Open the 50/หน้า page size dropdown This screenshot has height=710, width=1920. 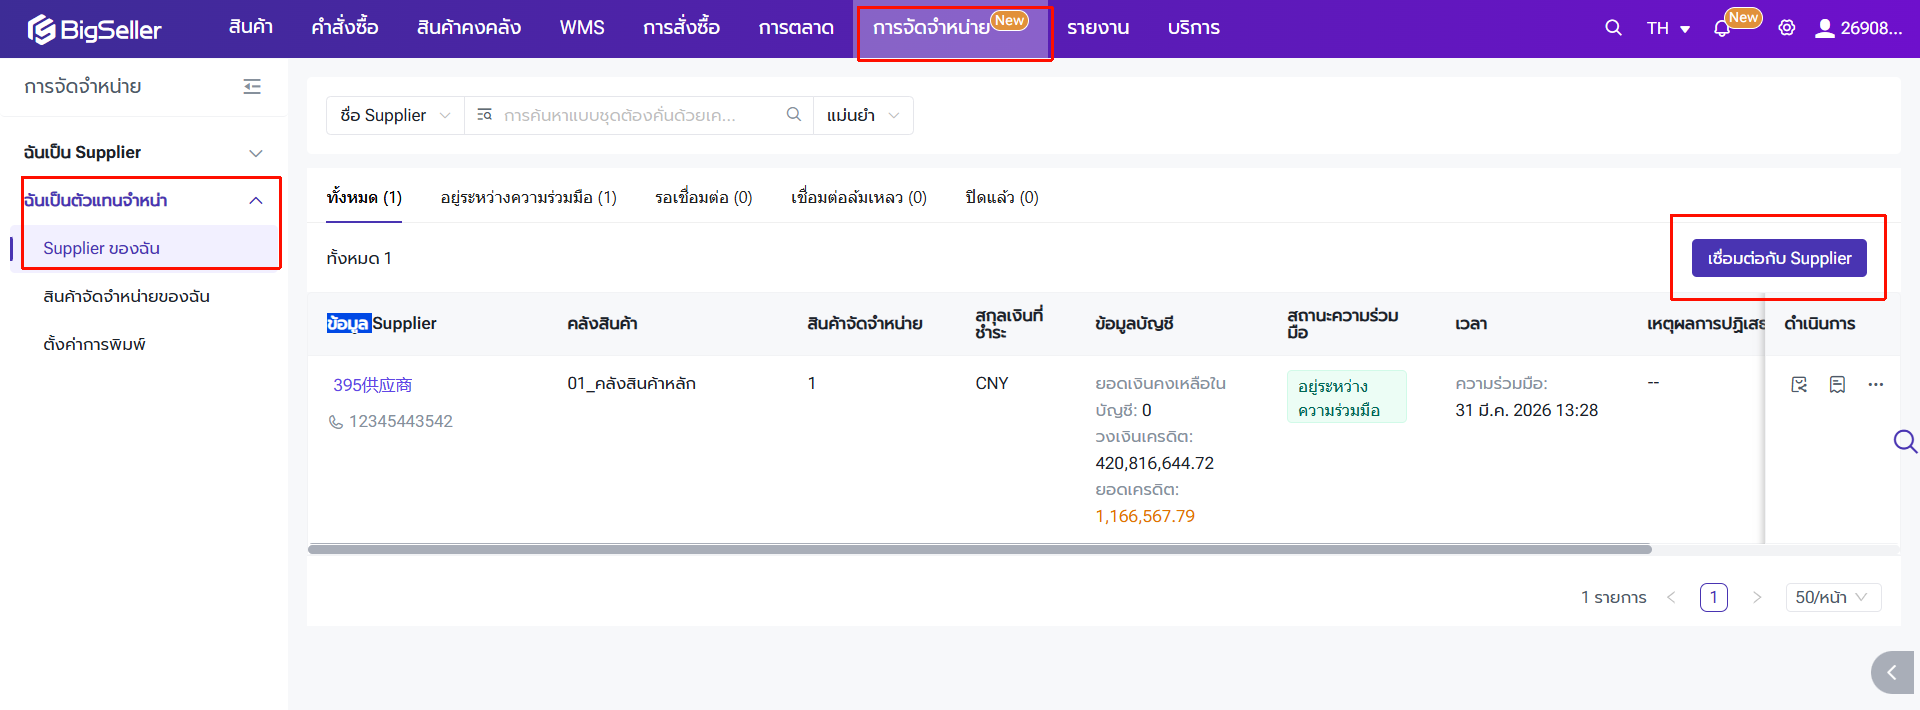1832,597
